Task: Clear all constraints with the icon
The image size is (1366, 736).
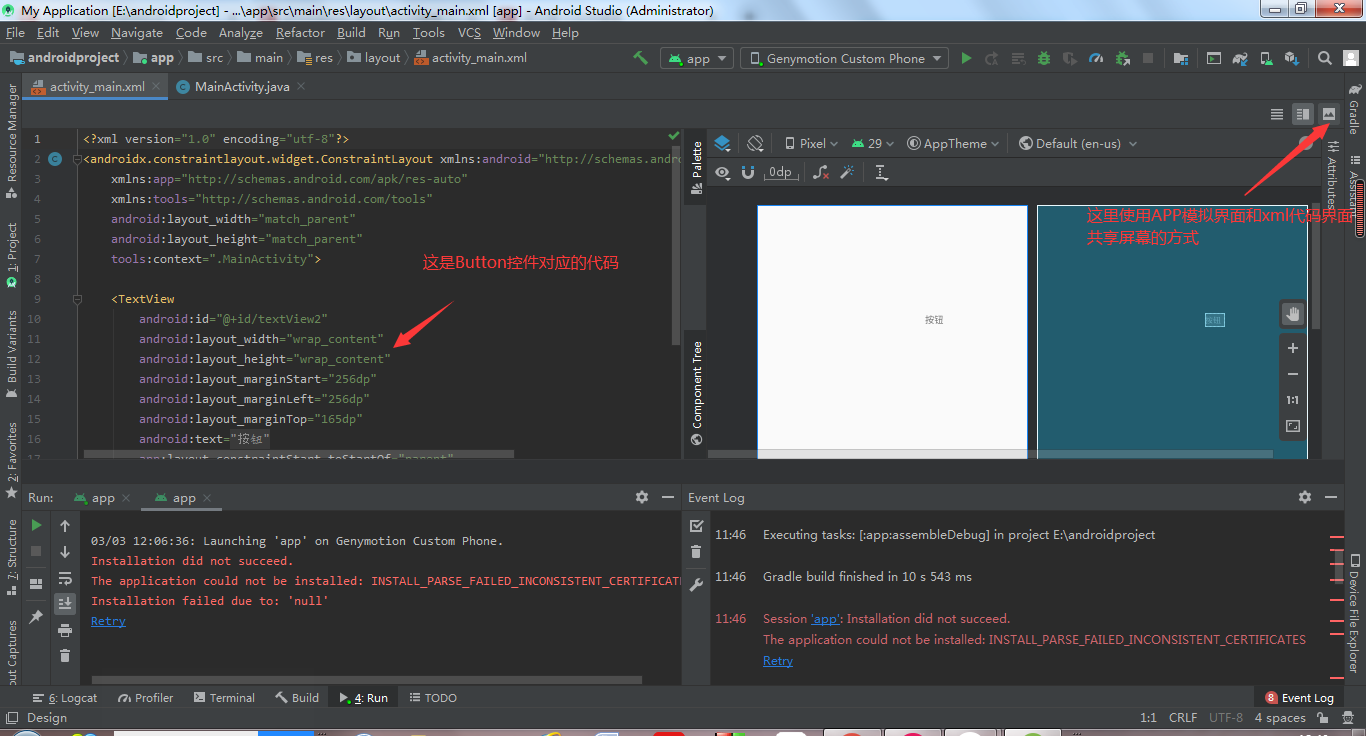Action: [819, 172]
